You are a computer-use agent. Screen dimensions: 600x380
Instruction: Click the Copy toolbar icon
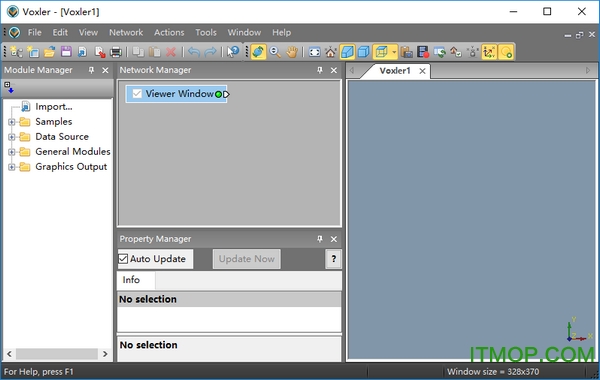(x=138, y=52)
